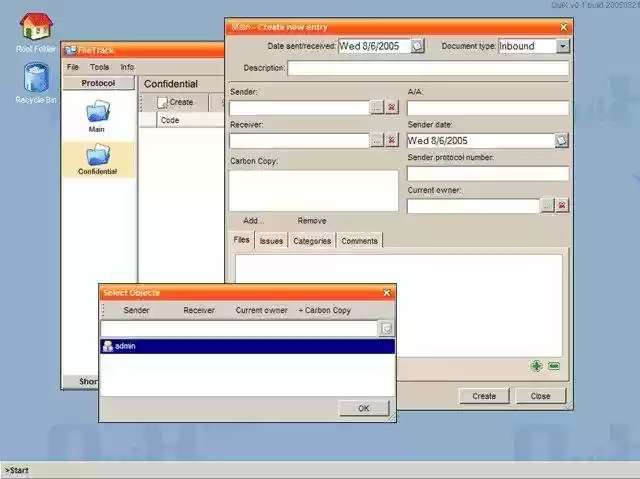Image resolution: width=640 pixels, height=479 pixels.
Task: Clear the Sender field with red icon
Action: (392, 108)
